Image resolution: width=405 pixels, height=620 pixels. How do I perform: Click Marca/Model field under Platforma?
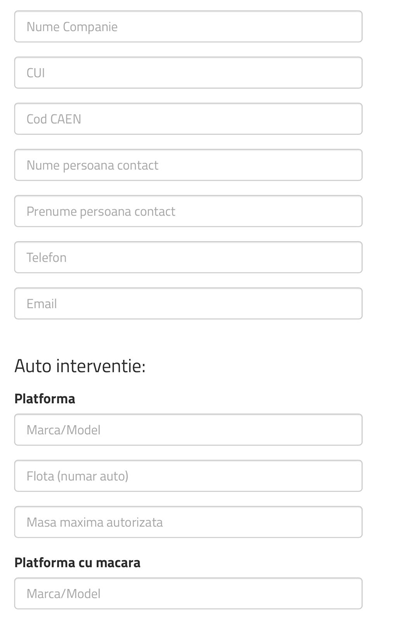click(x=188, y=430)
